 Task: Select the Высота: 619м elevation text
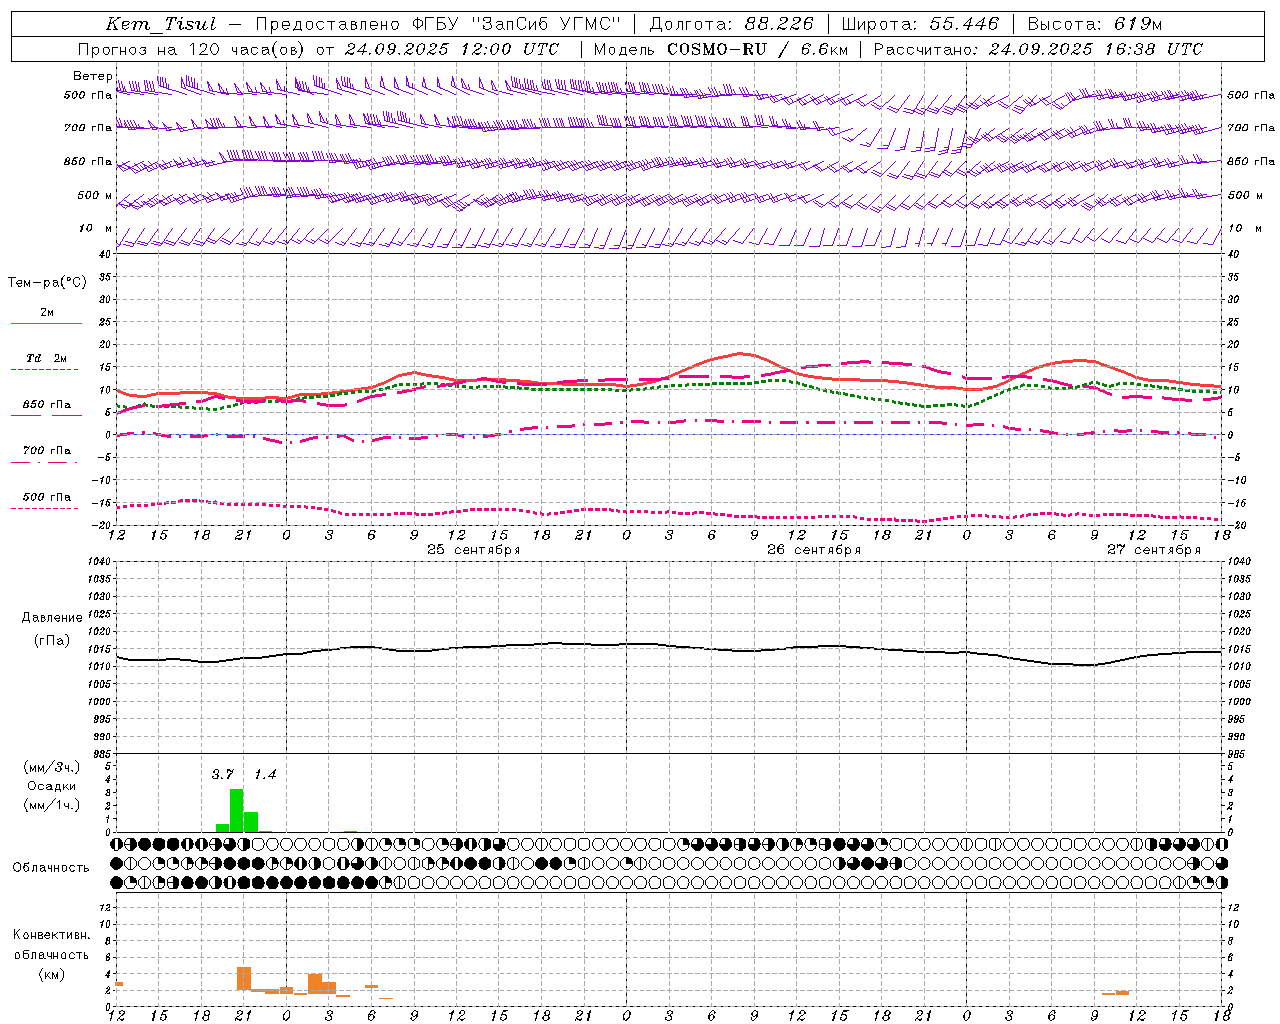(x=1095, y=24)
